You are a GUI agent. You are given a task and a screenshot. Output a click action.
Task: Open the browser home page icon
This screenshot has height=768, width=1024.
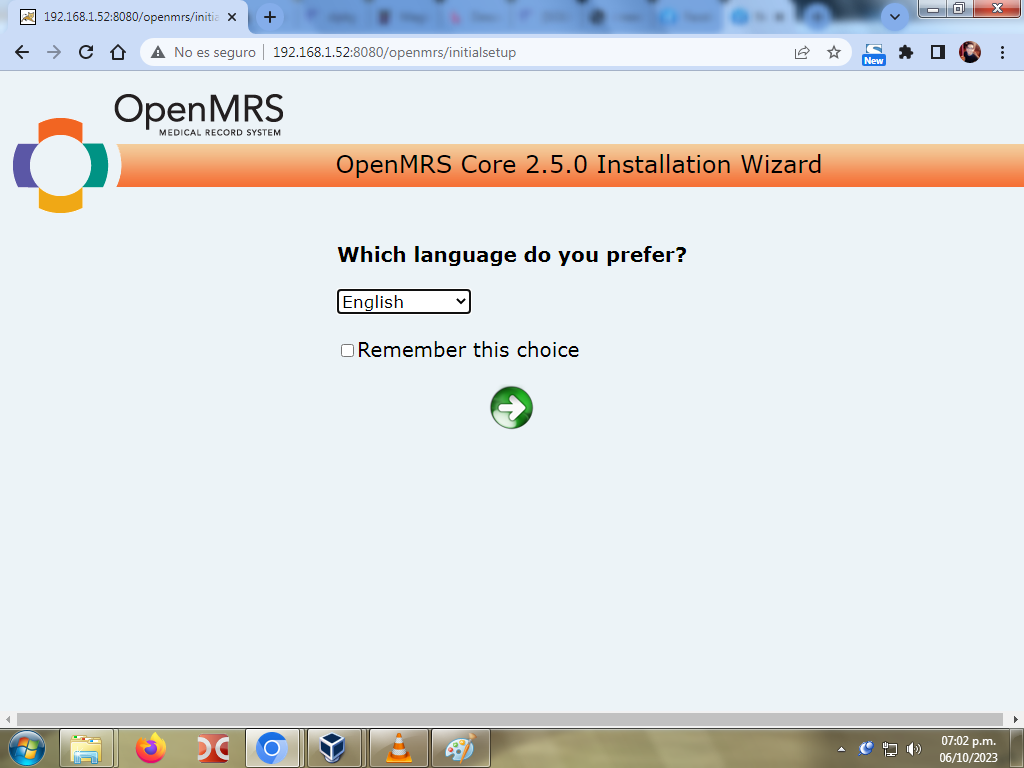click(118, 52)
